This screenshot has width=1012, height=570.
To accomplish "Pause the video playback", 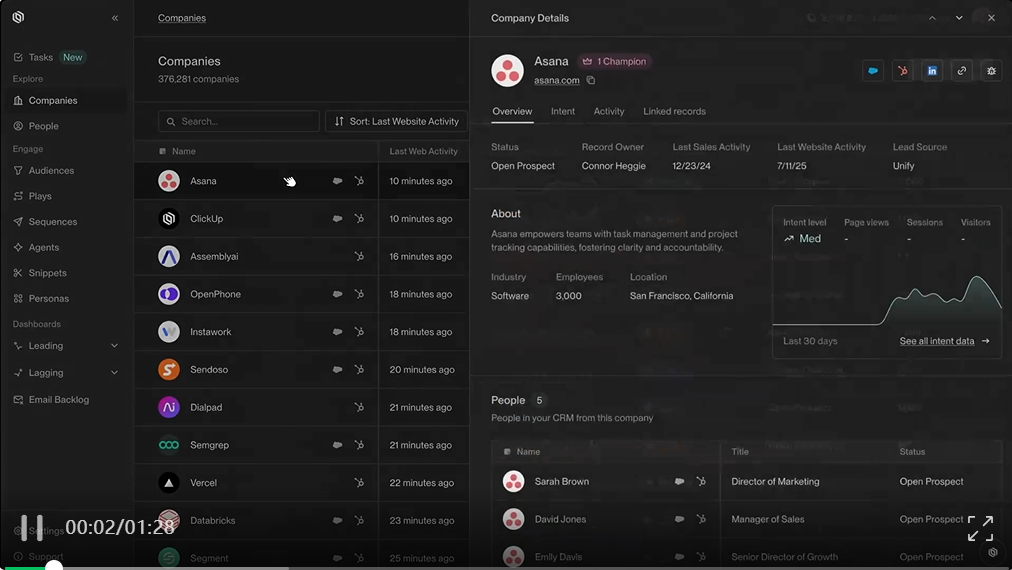I will pos(32,527).
